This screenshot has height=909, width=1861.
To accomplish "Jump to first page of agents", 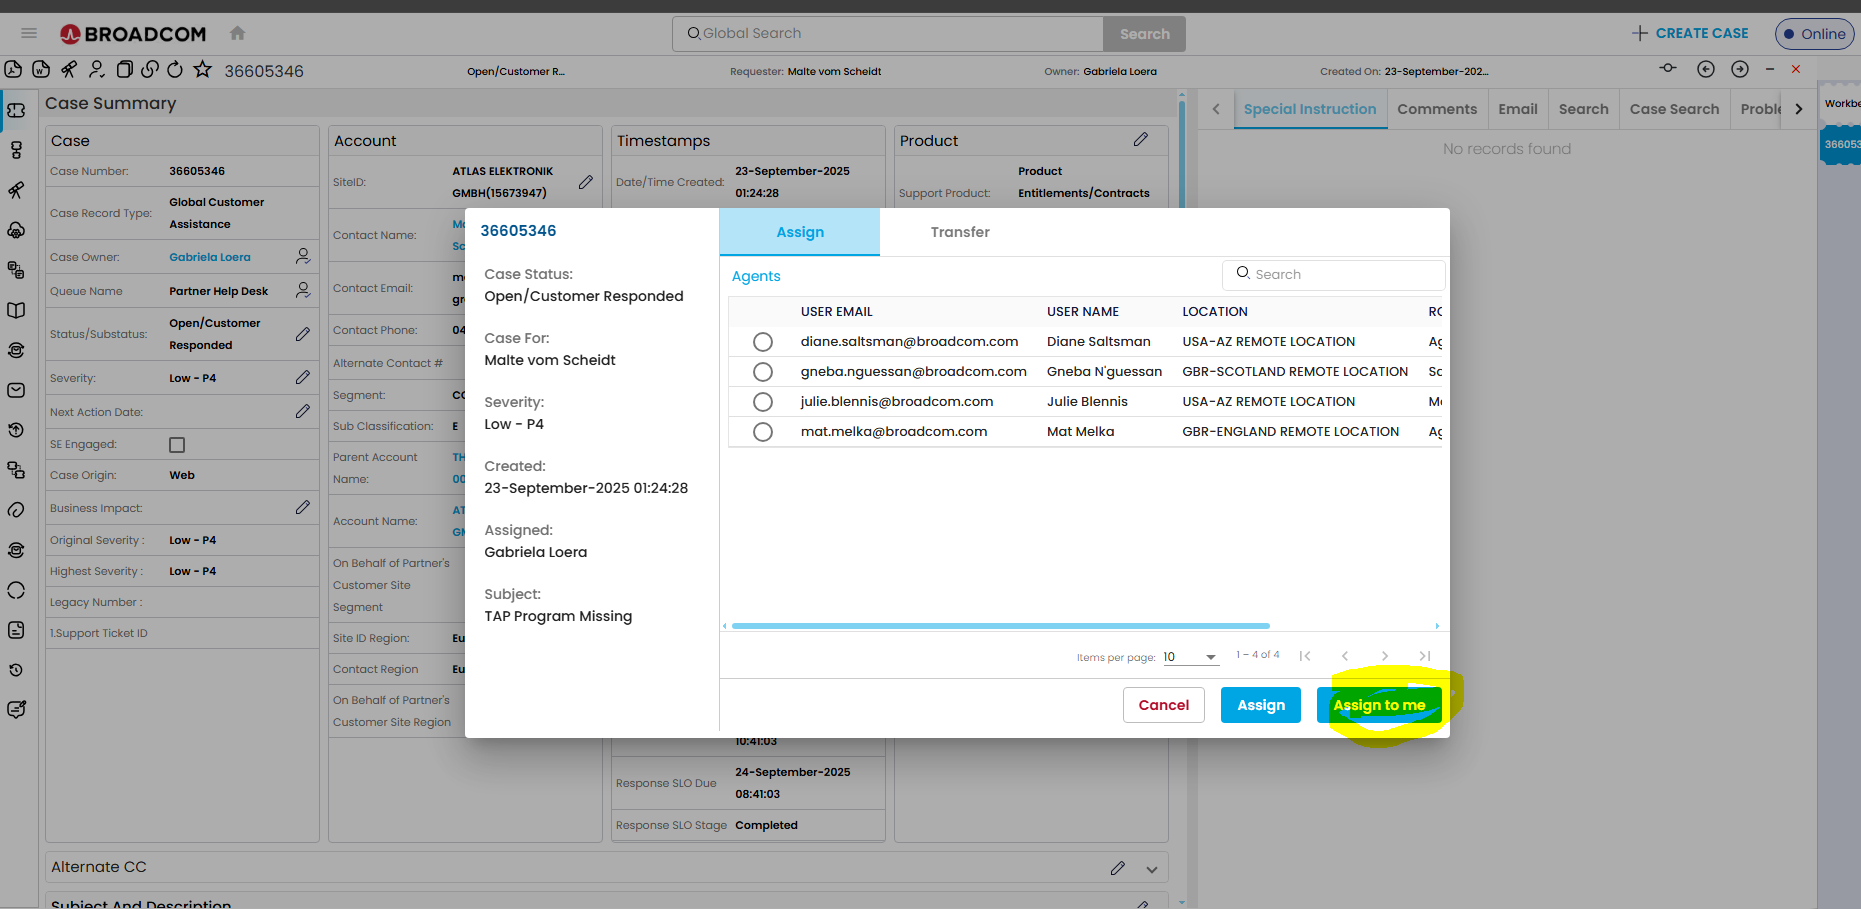I will (x=1305, y=656).
